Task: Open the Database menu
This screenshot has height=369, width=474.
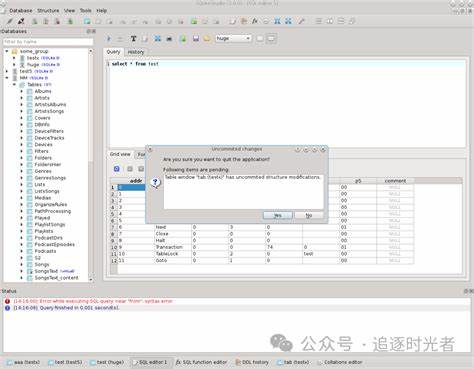Action: click(x=21, y=11)
